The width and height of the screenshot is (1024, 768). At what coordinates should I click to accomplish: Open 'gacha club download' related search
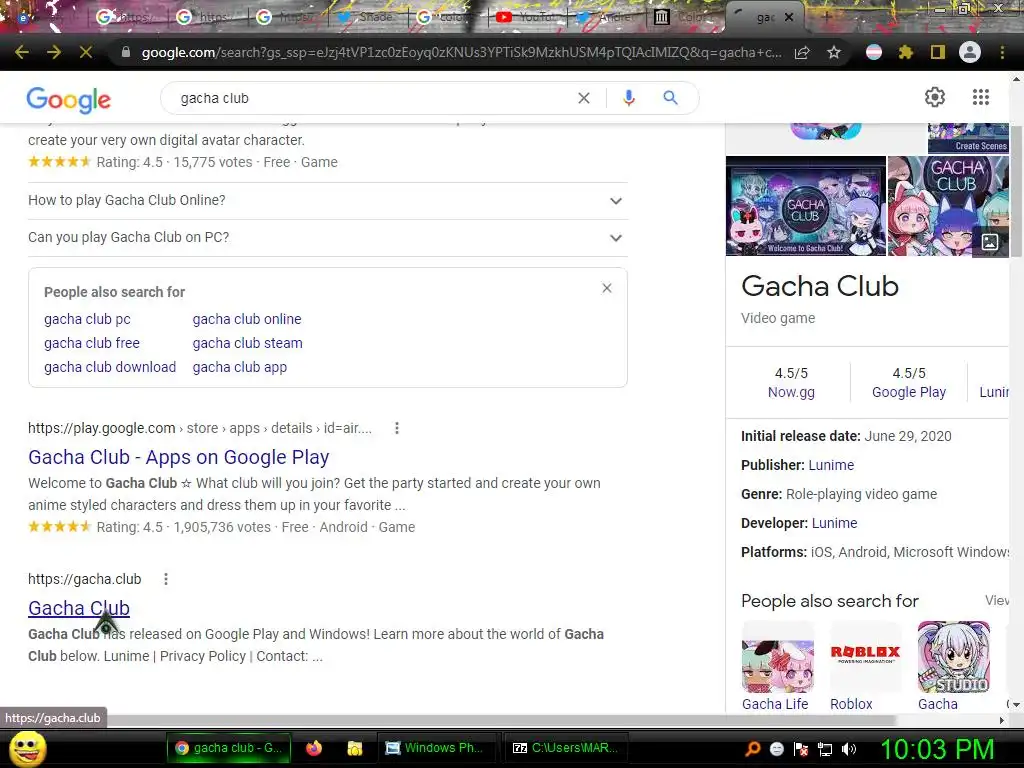pos(110,368)
